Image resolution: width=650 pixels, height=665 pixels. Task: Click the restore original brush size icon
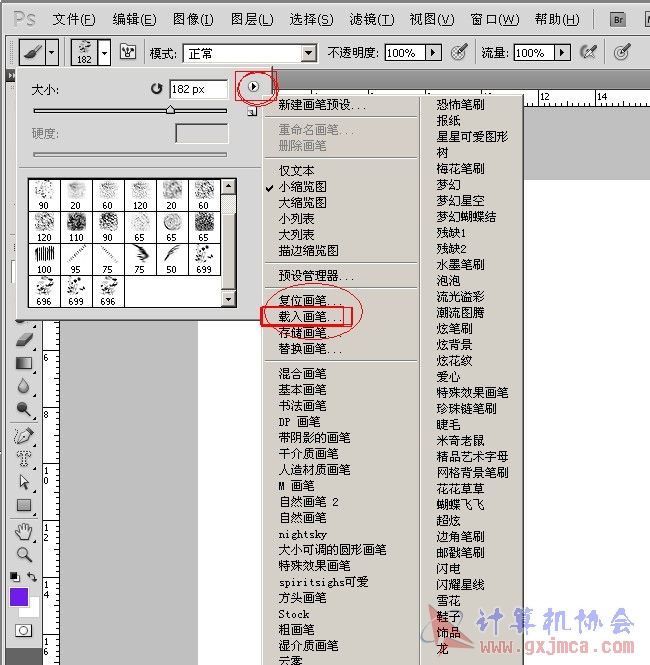click(x=156, y=89)
